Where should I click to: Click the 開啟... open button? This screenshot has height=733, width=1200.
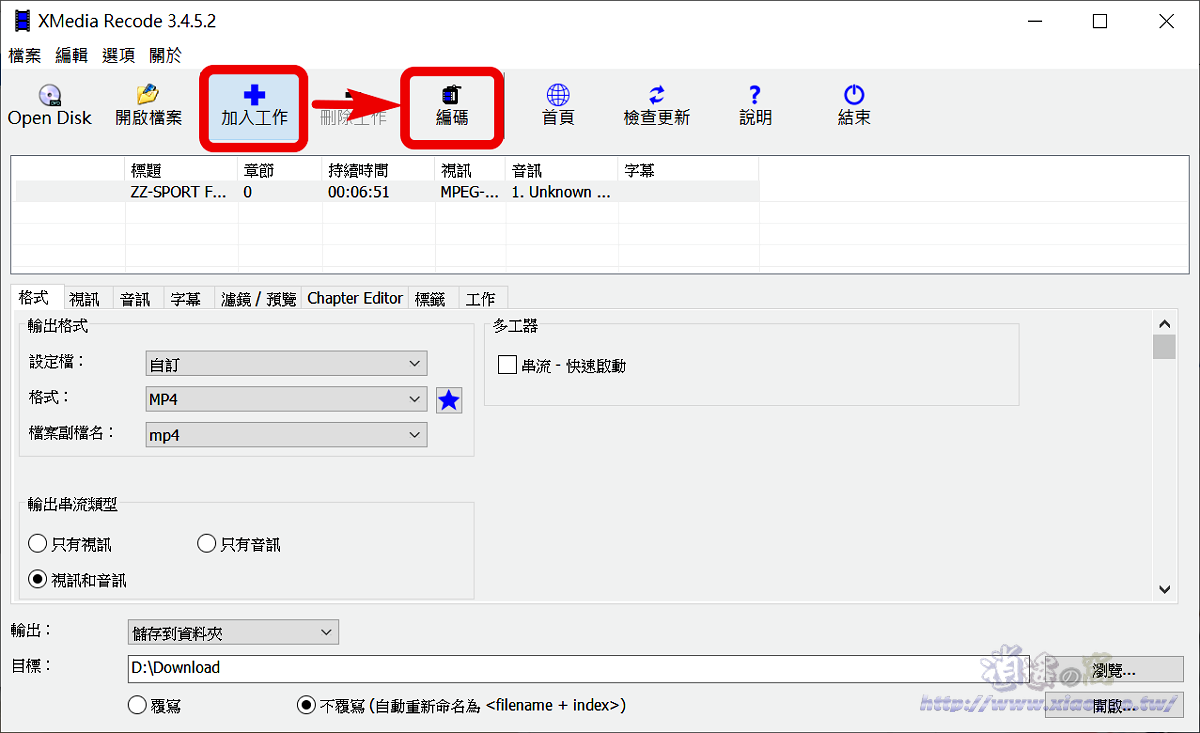[x=1114, y=705]
